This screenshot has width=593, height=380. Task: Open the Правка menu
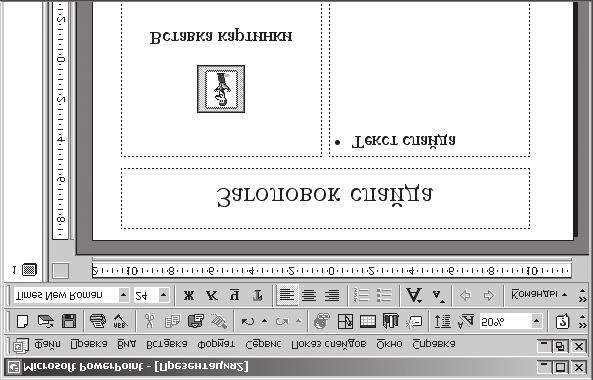[x=89, y=344]
